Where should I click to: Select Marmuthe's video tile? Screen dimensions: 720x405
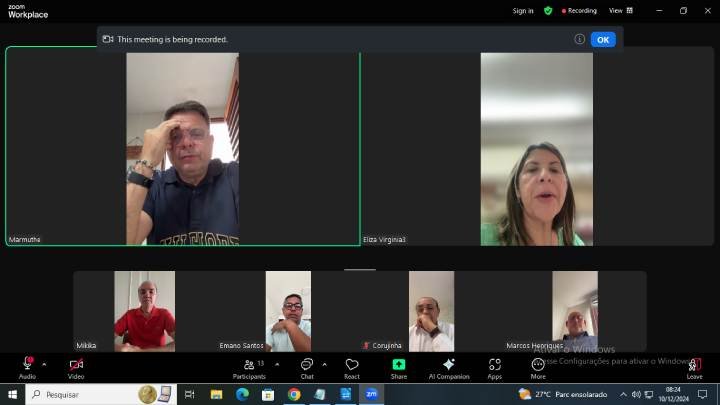[183, 146]
